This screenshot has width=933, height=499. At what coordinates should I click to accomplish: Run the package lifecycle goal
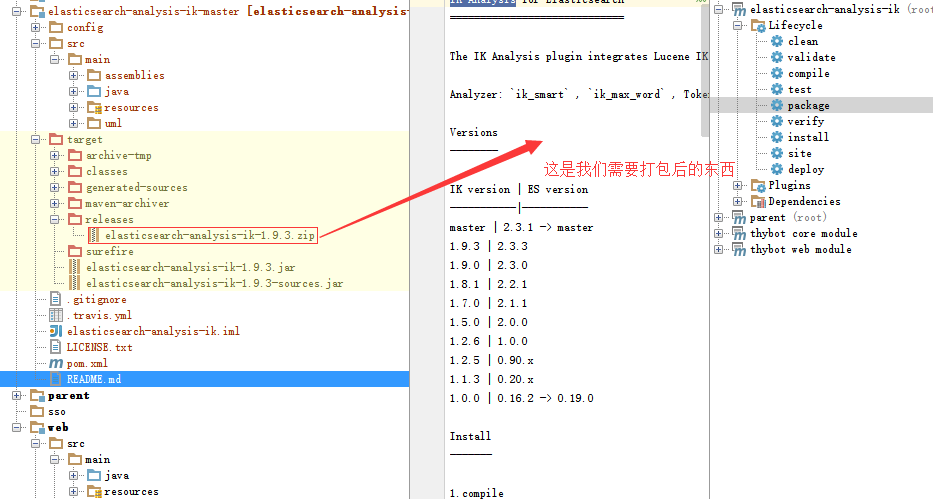(808, 105)
